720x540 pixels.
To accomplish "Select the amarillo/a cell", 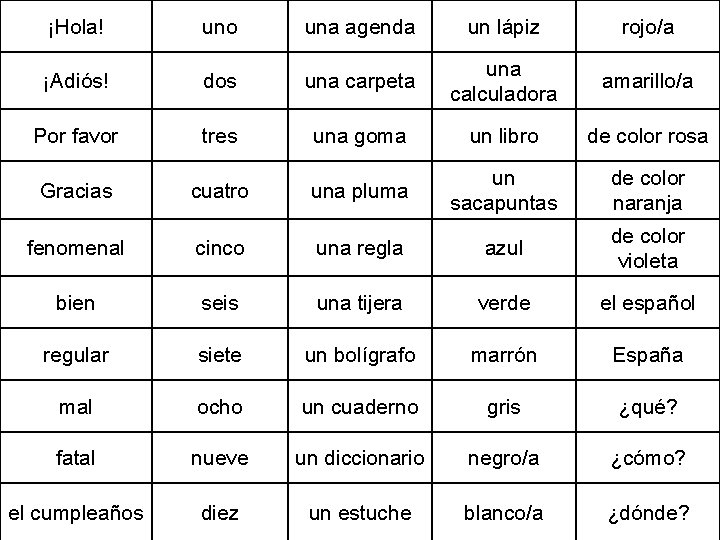I will pyautogui.click(x=648, y=81).
